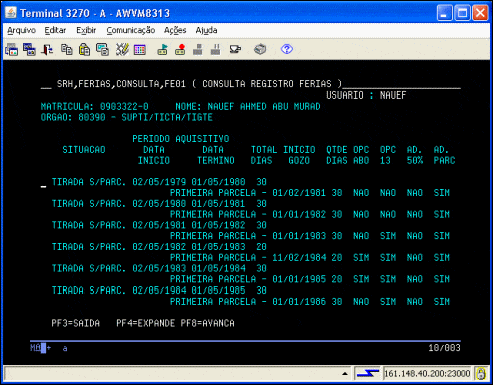
Task: Click PF8=AVANCA on the terminal screen
Action: [208, 323]
